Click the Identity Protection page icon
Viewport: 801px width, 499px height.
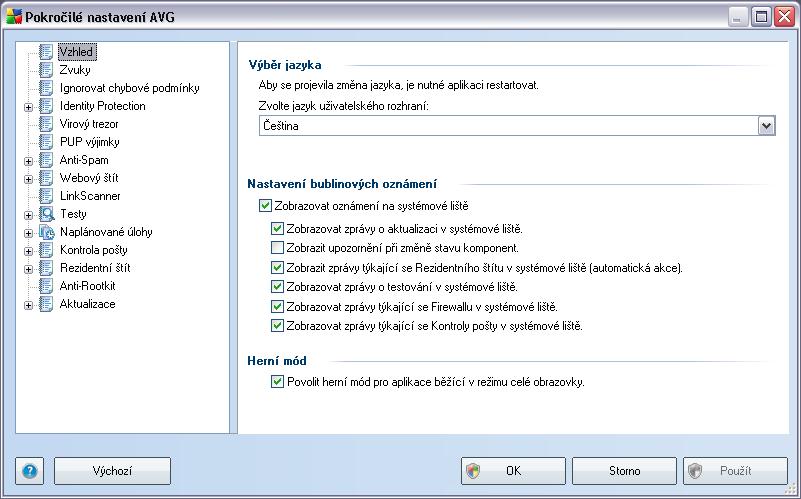pos(46,106)
